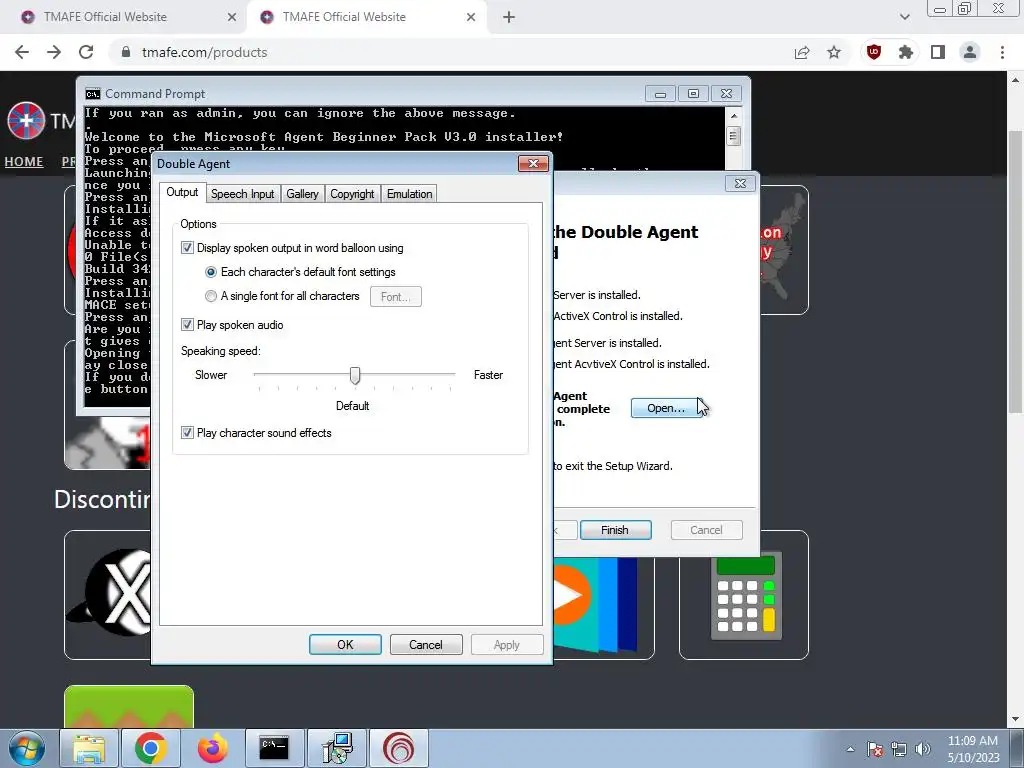
Task: Open Windows Explorer from the taskbar
Action: 89,748
